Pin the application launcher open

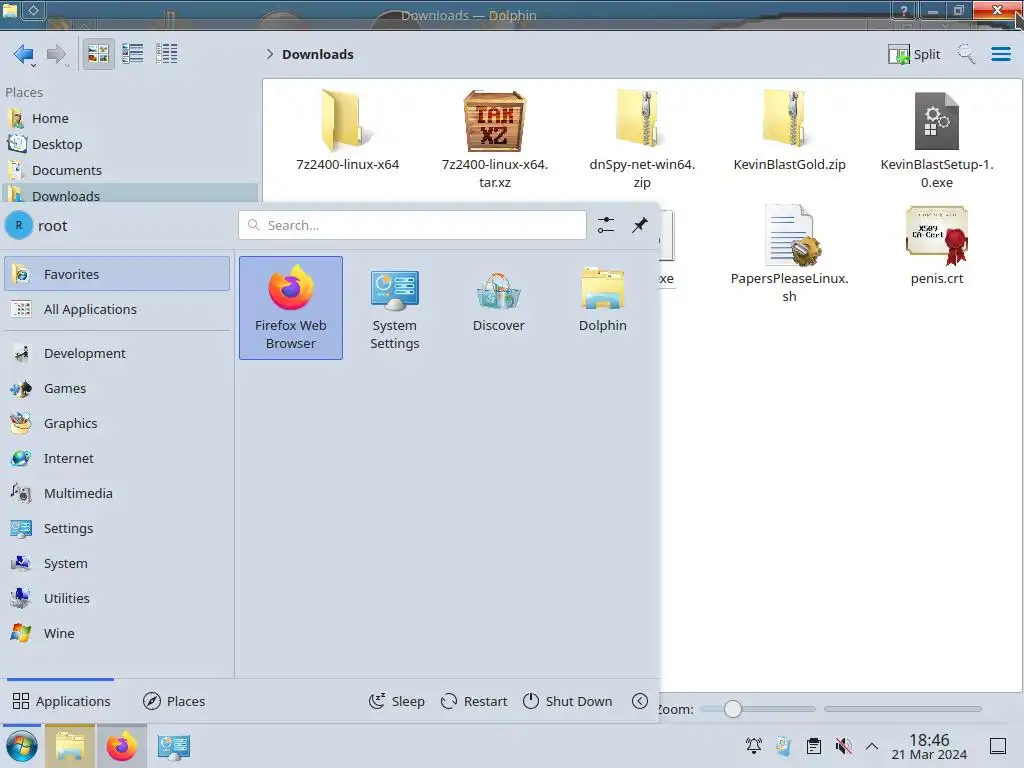[640, 225]
